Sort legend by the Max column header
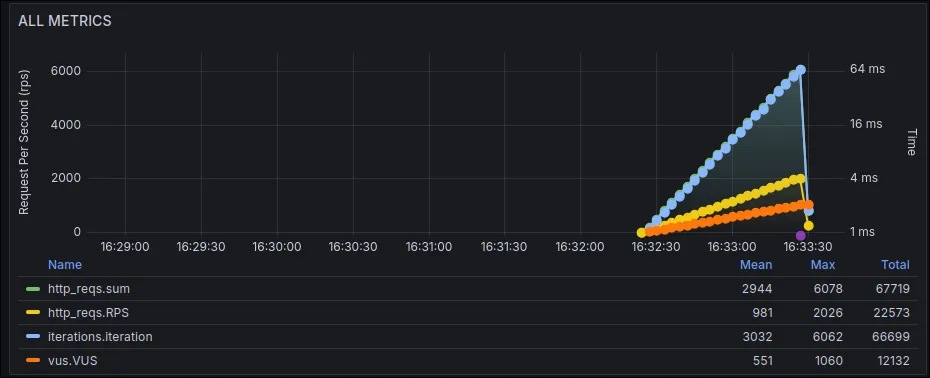 coord(823,265)
